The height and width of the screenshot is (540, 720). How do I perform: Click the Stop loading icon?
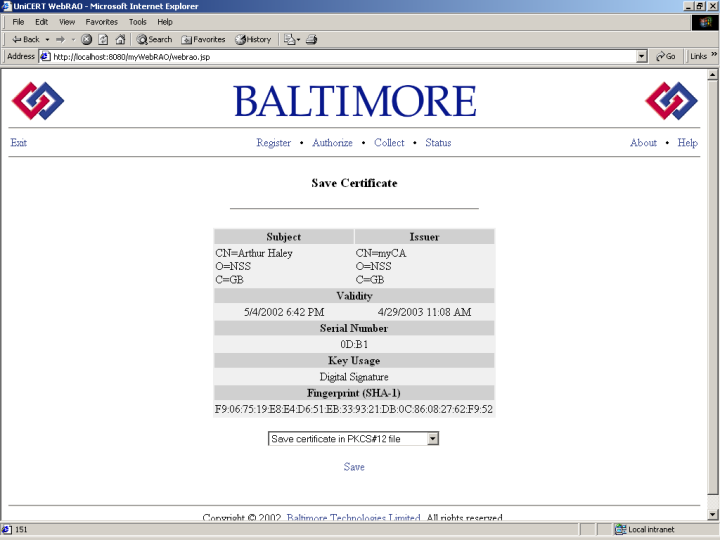tap(86, 39)
